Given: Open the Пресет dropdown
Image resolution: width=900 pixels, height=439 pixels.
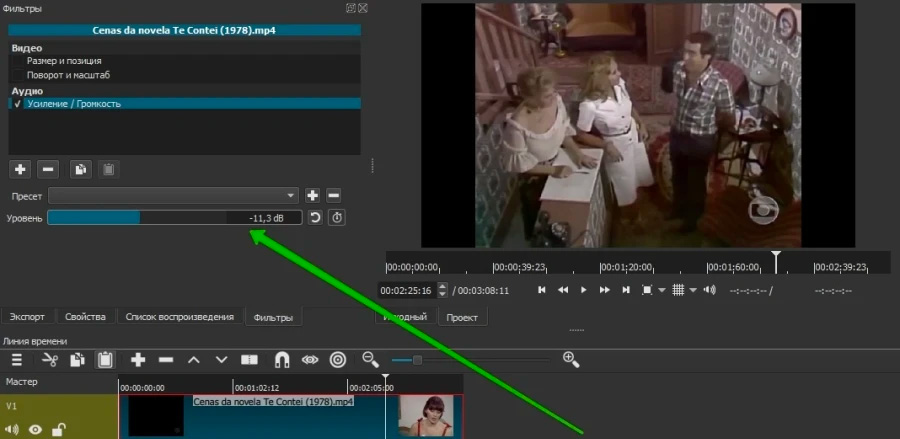Looking at the screenshot, I should coord(173,196).
